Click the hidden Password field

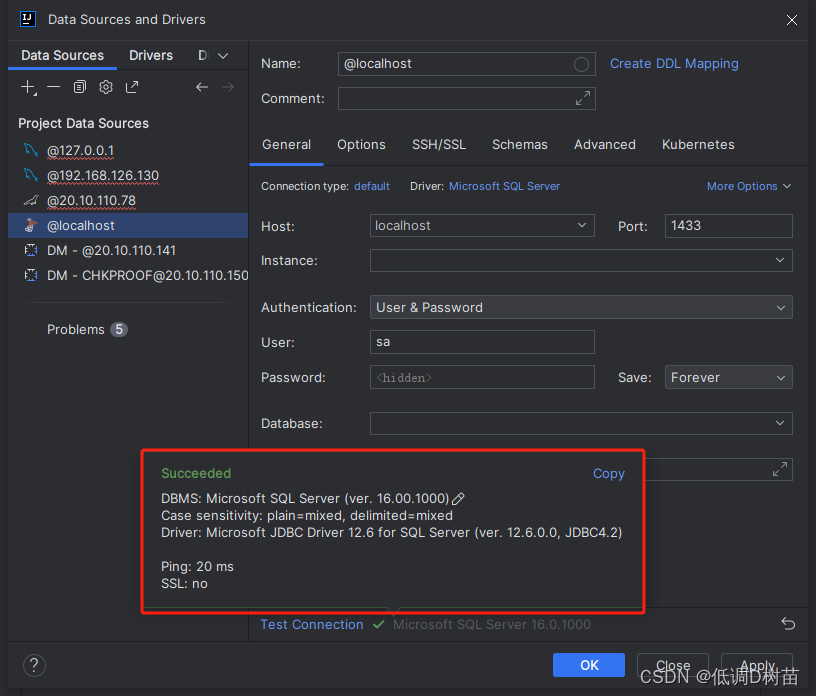click(x=482, y=377)
